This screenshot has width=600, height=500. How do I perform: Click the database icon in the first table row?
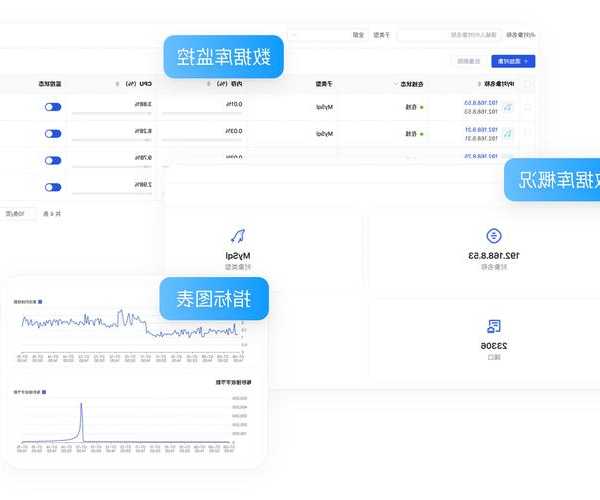pos(508,106)
